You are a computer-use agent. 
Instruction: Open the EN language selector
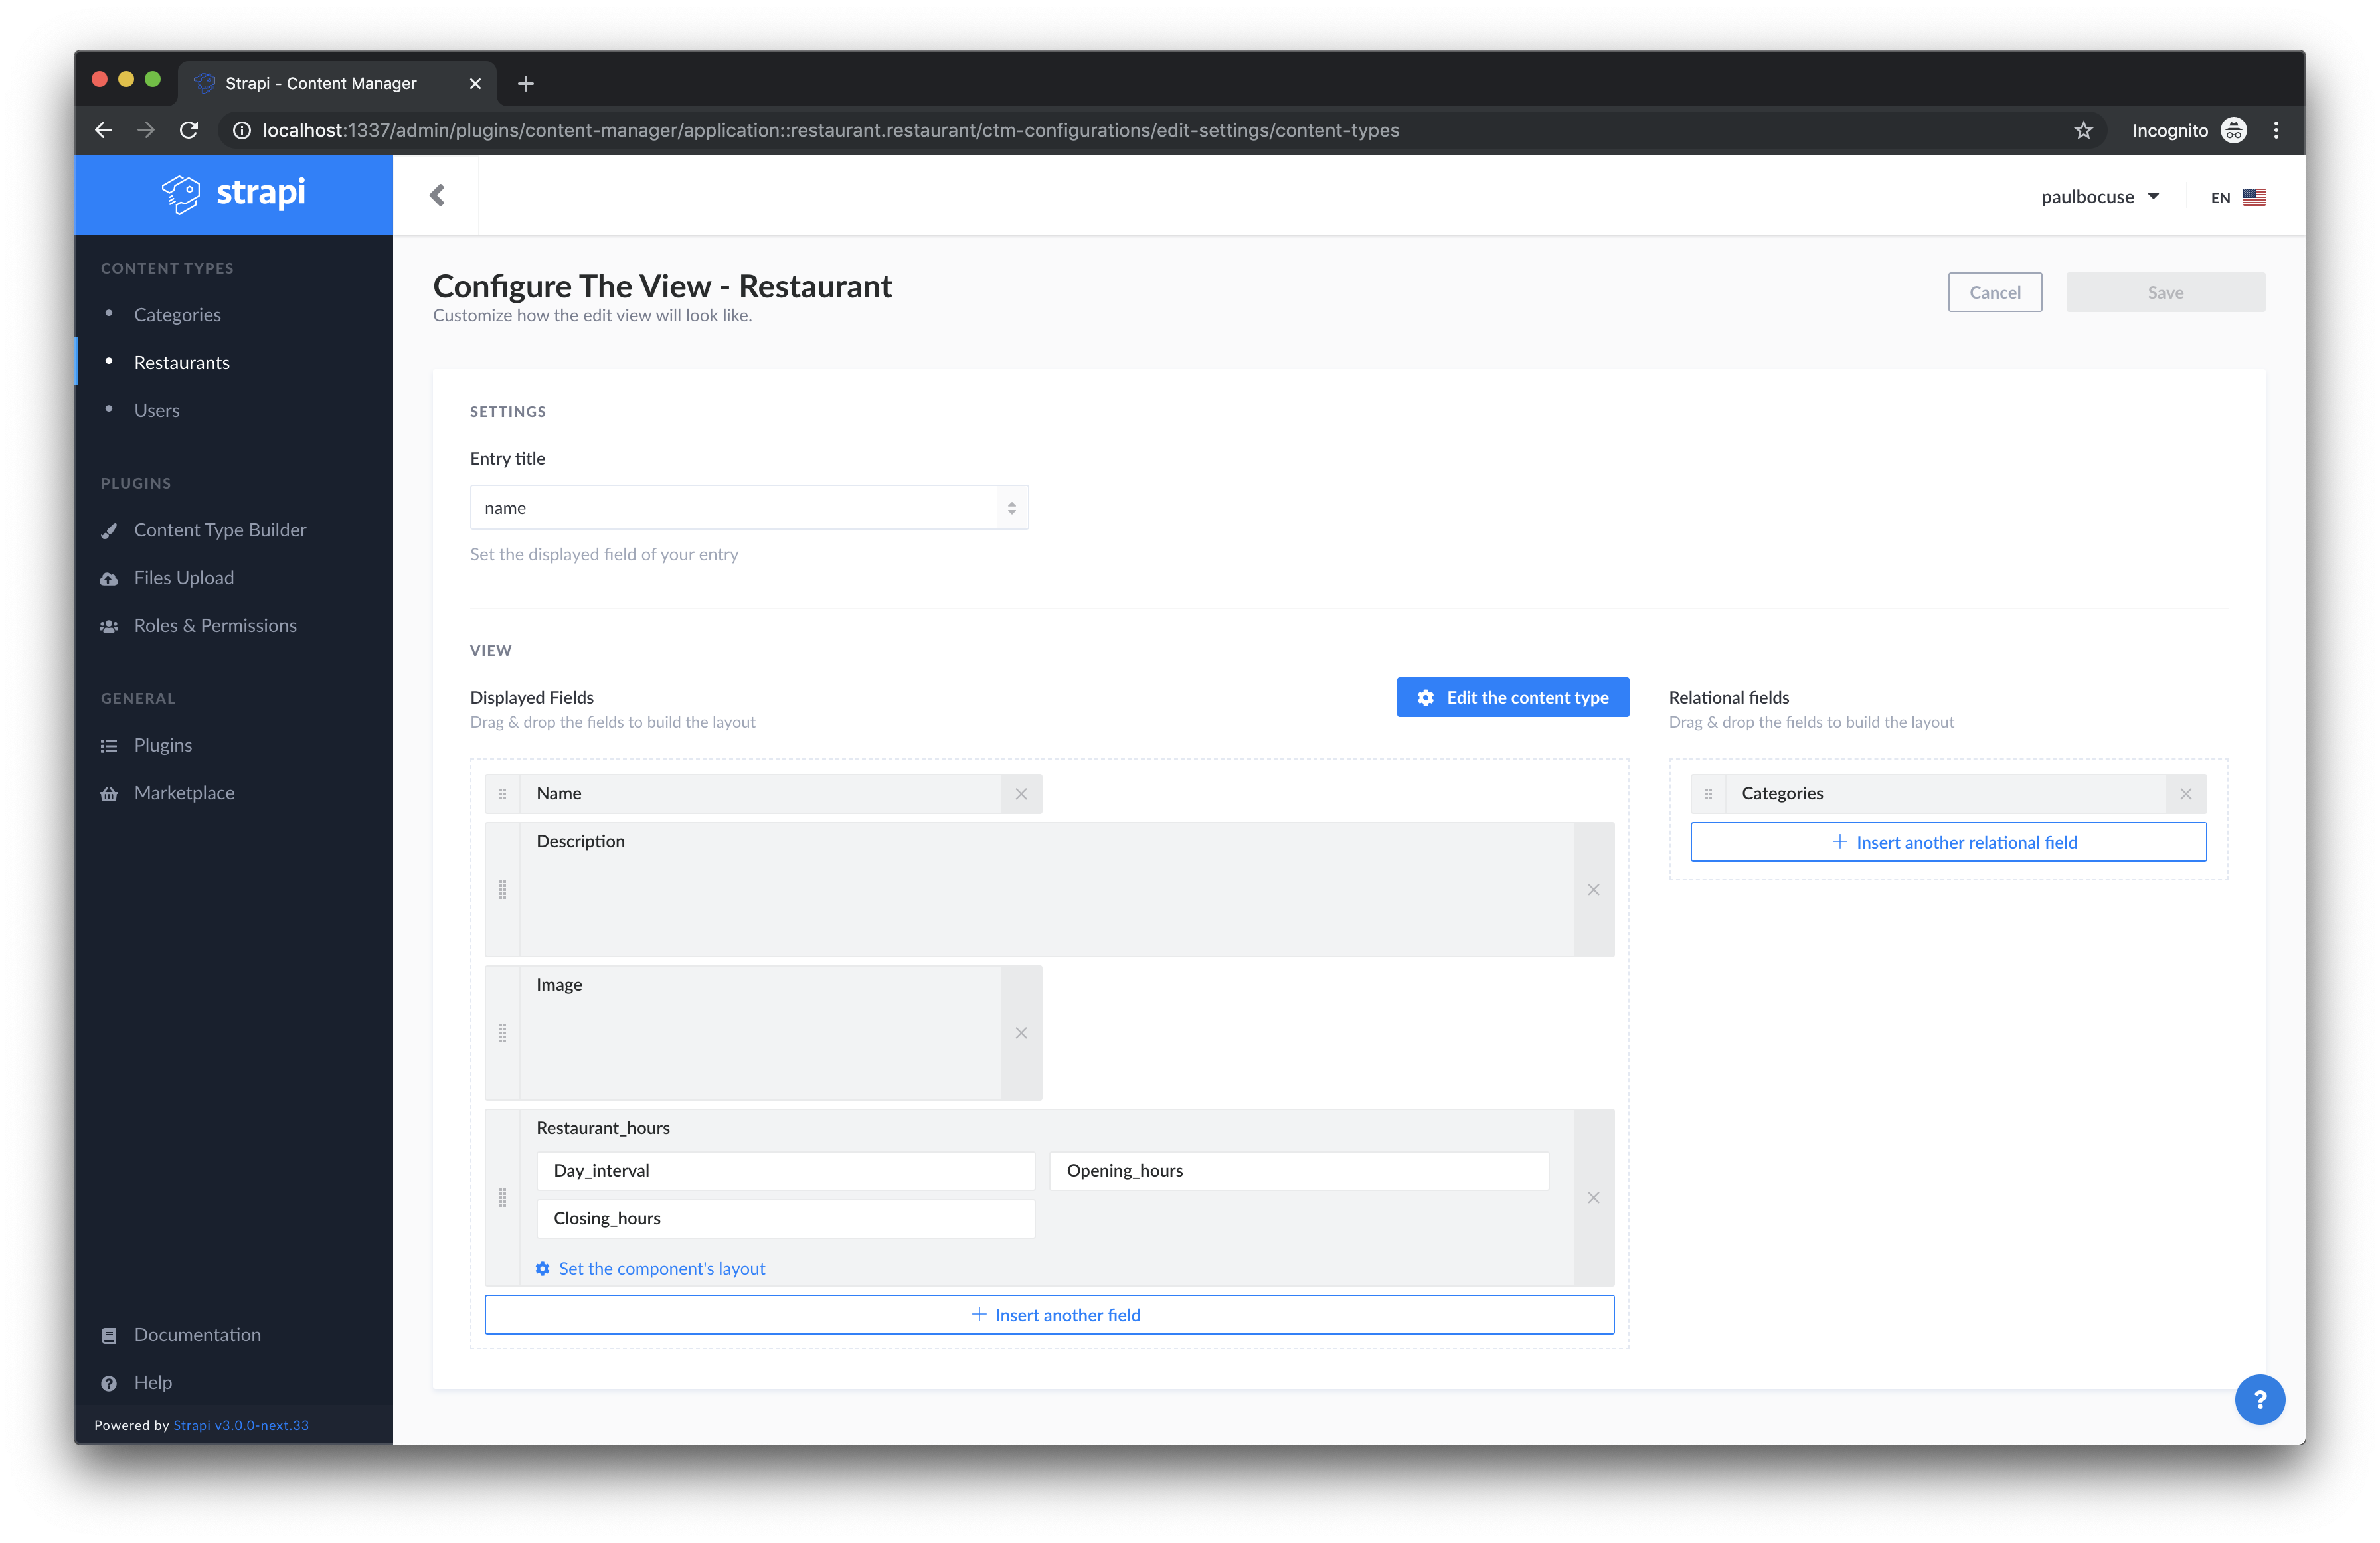pyautogui.click(x=2236, y=196)
